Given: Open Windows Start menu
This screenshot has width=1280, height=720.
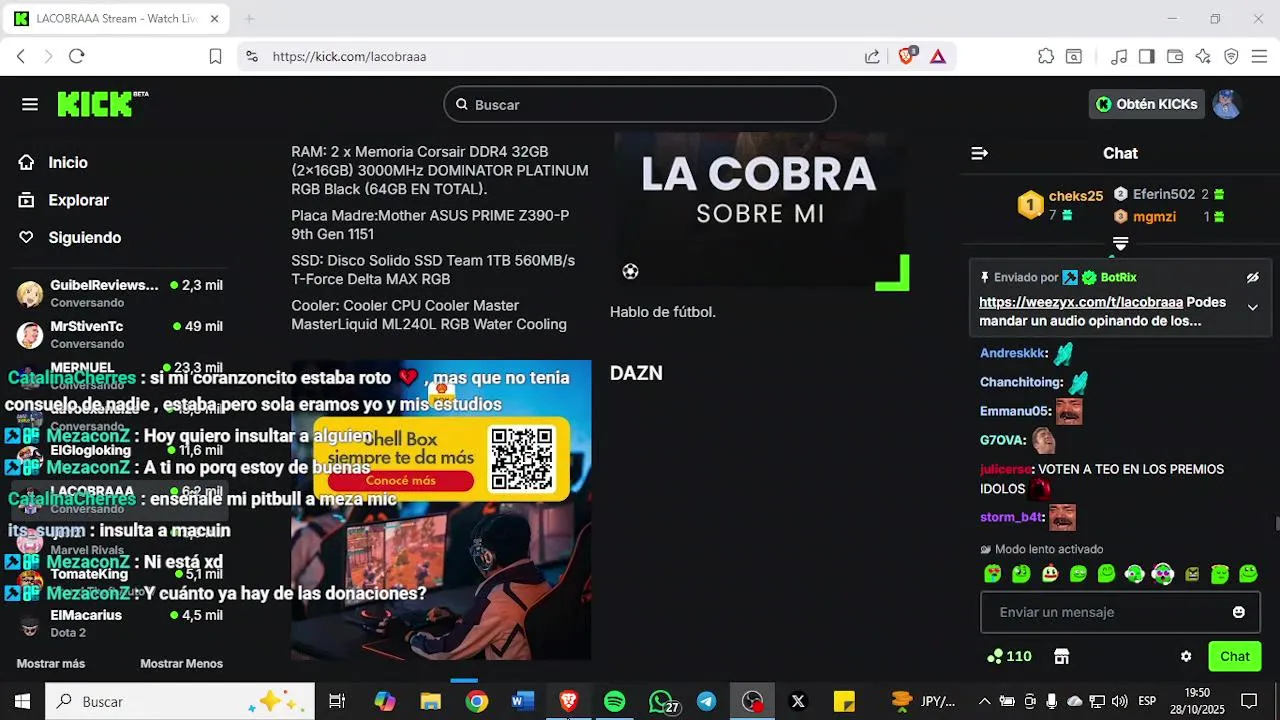Looking at the screenshot, I should [22, 702].
